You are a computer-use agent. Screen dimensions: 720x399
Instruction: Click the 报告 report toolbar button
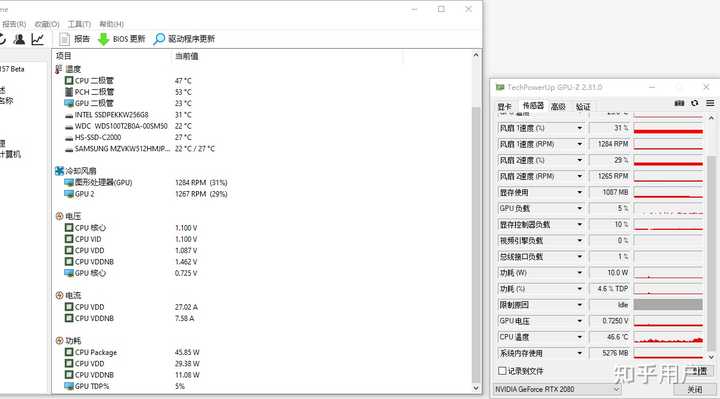click(x=74, y=39)
